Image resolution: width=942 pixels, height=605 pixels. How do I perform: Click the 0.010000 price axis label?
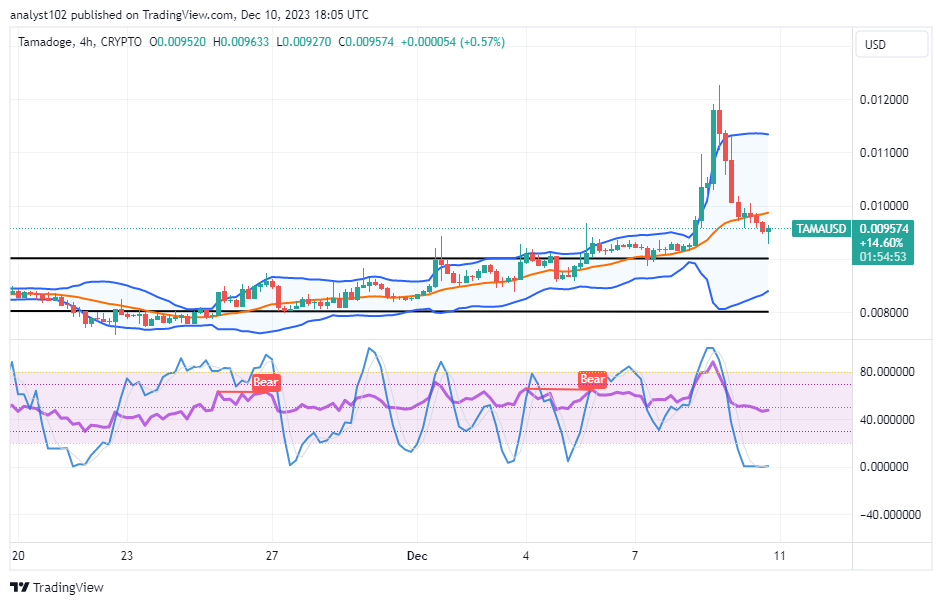(x=884, y=205)
